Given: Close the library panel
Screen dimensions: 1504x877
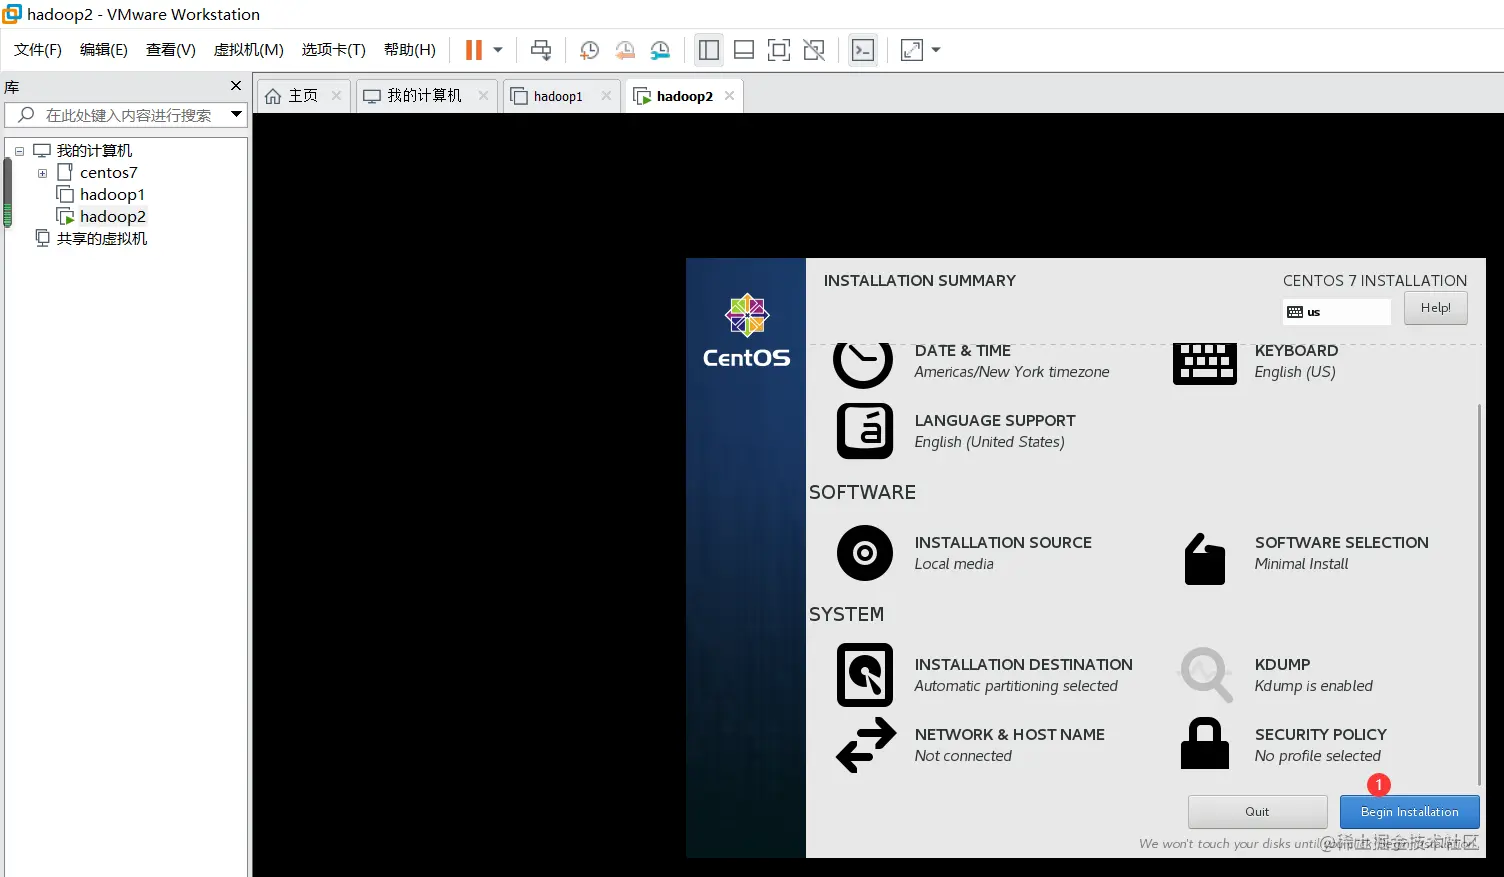Looking at the screenshot, I should click(x=236, y=86).
